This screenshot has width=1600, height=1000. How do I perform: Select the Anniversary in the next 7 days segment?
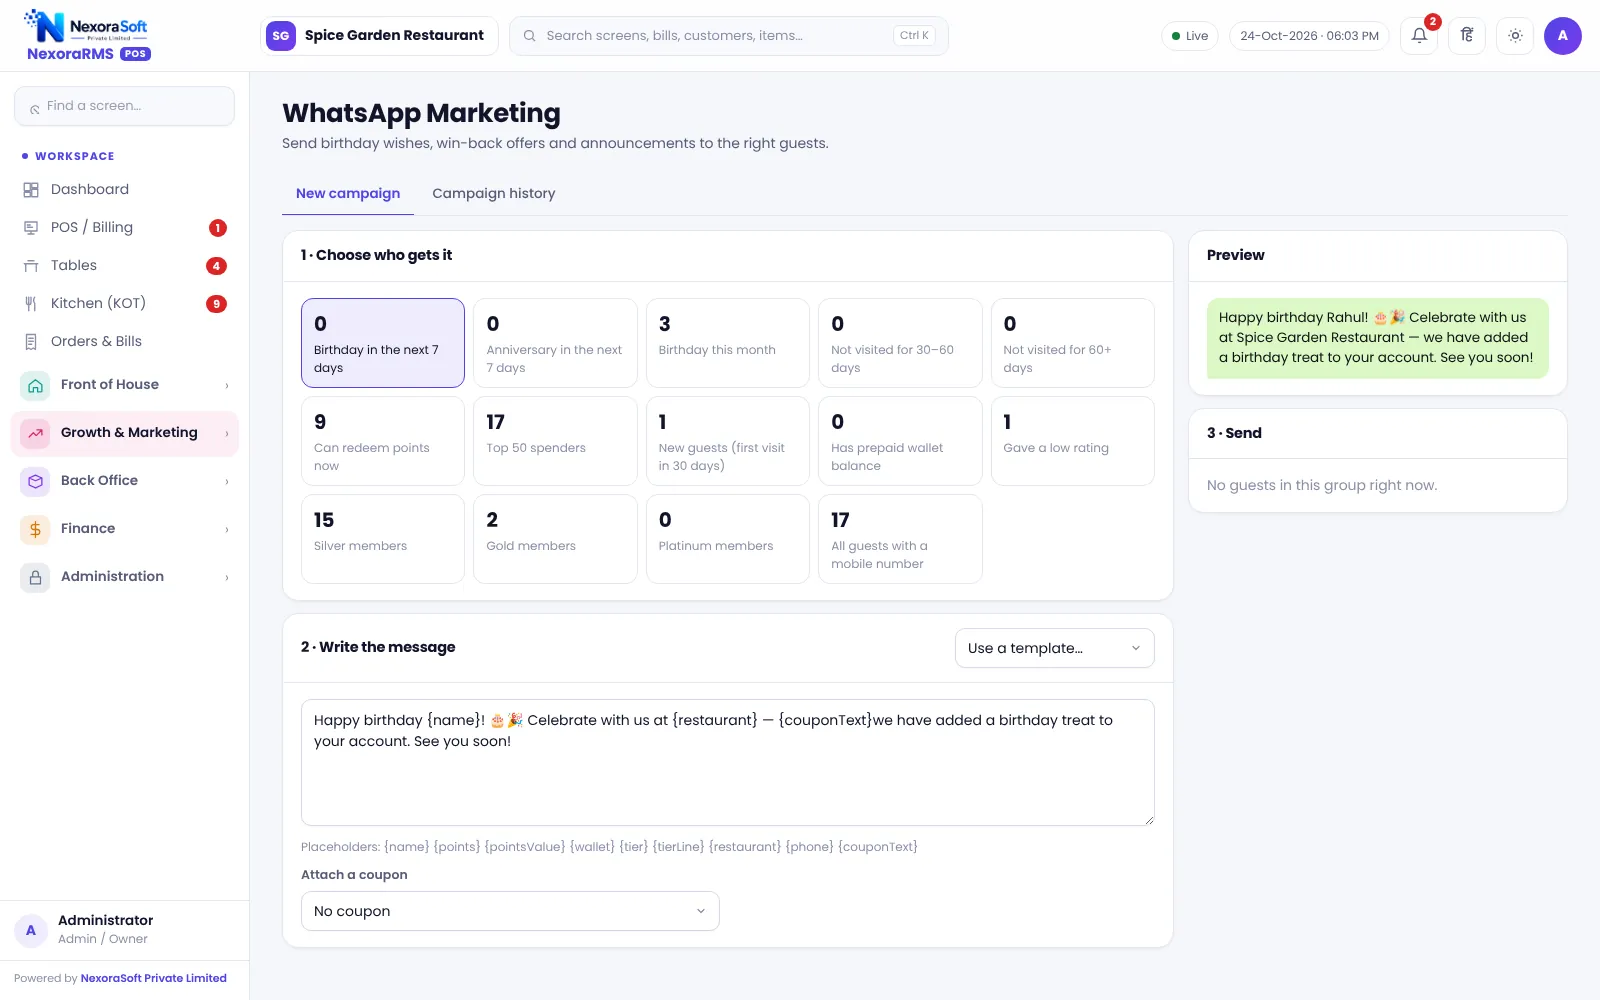click(x=555, y=343)
